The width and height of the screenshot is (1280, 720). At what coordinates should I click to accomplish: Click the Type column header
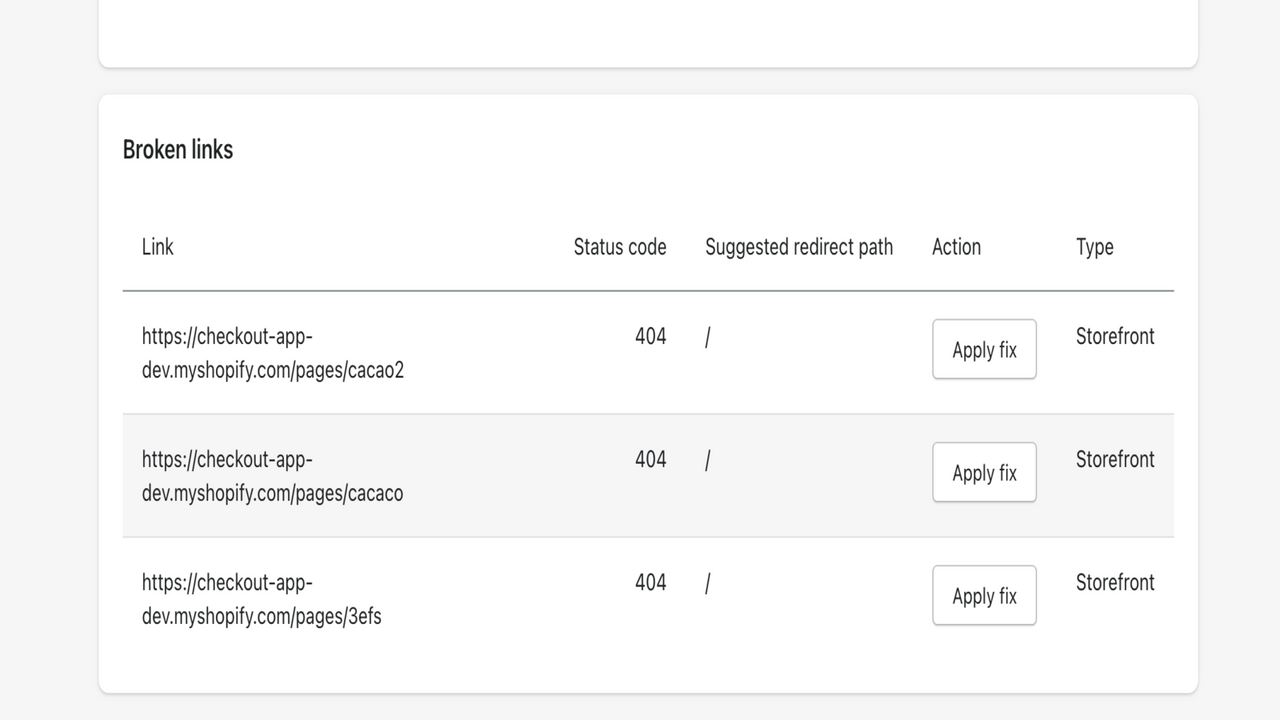(1093, 247)
